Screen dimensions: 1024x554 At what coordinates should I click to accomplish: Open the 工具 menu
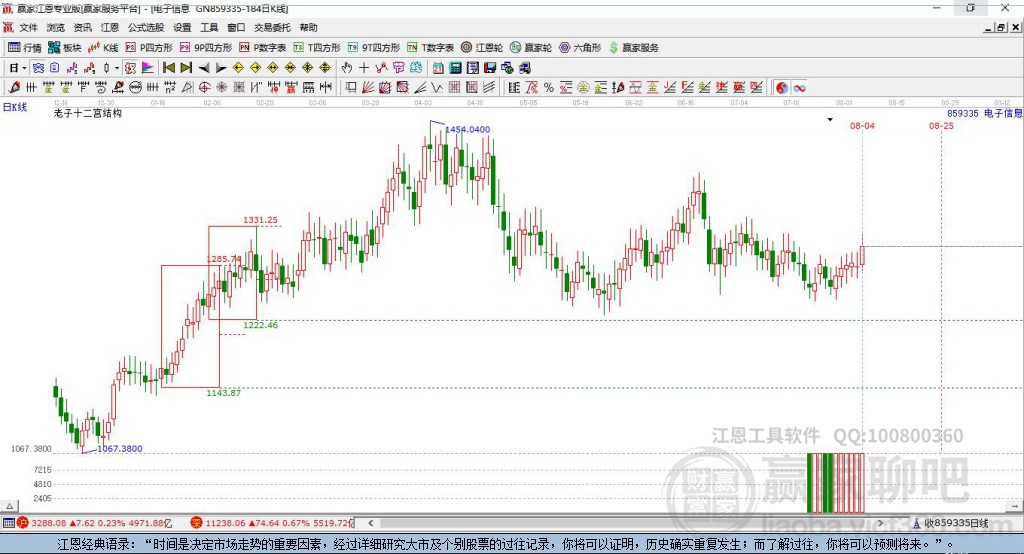click(x=209, y=27)
